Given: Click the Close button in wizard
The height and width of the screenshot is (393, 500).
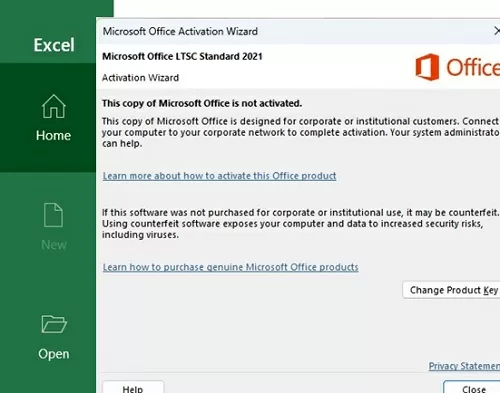Looking at the screenshot, I should (x=472, y=387).
